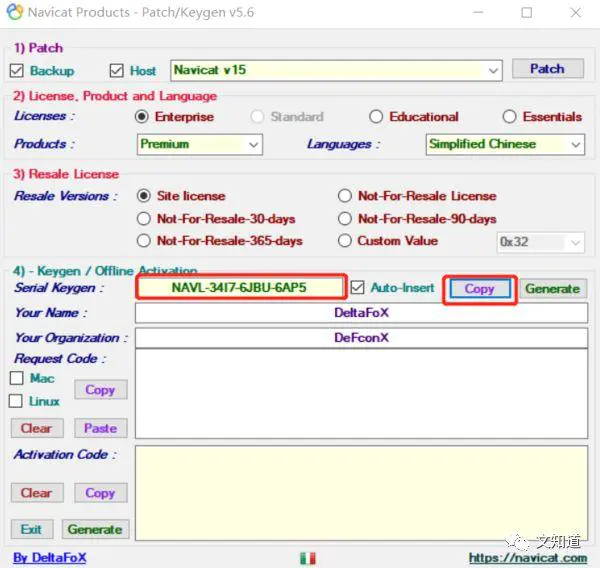Open the Premium products dropdown
Viewport: 600px width, 568px height.
click(x=200, y=144)
